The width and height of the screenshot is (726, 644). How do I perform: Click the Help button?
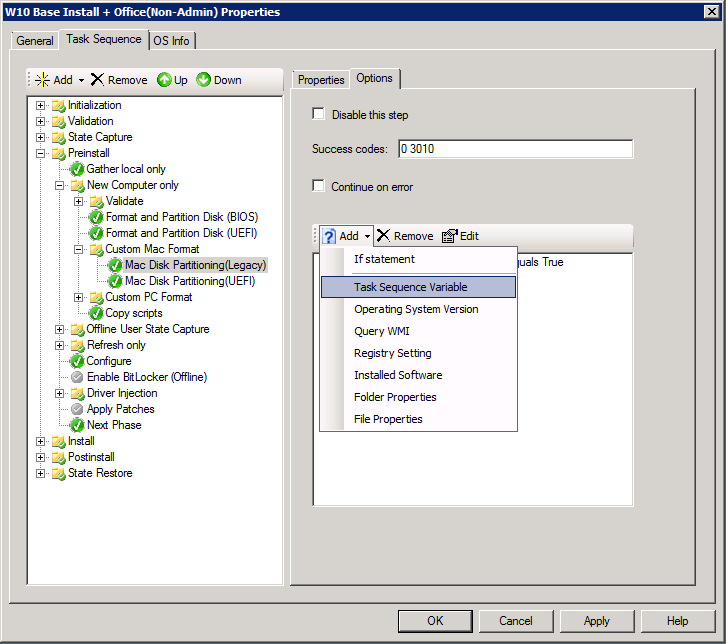point(677,621)
